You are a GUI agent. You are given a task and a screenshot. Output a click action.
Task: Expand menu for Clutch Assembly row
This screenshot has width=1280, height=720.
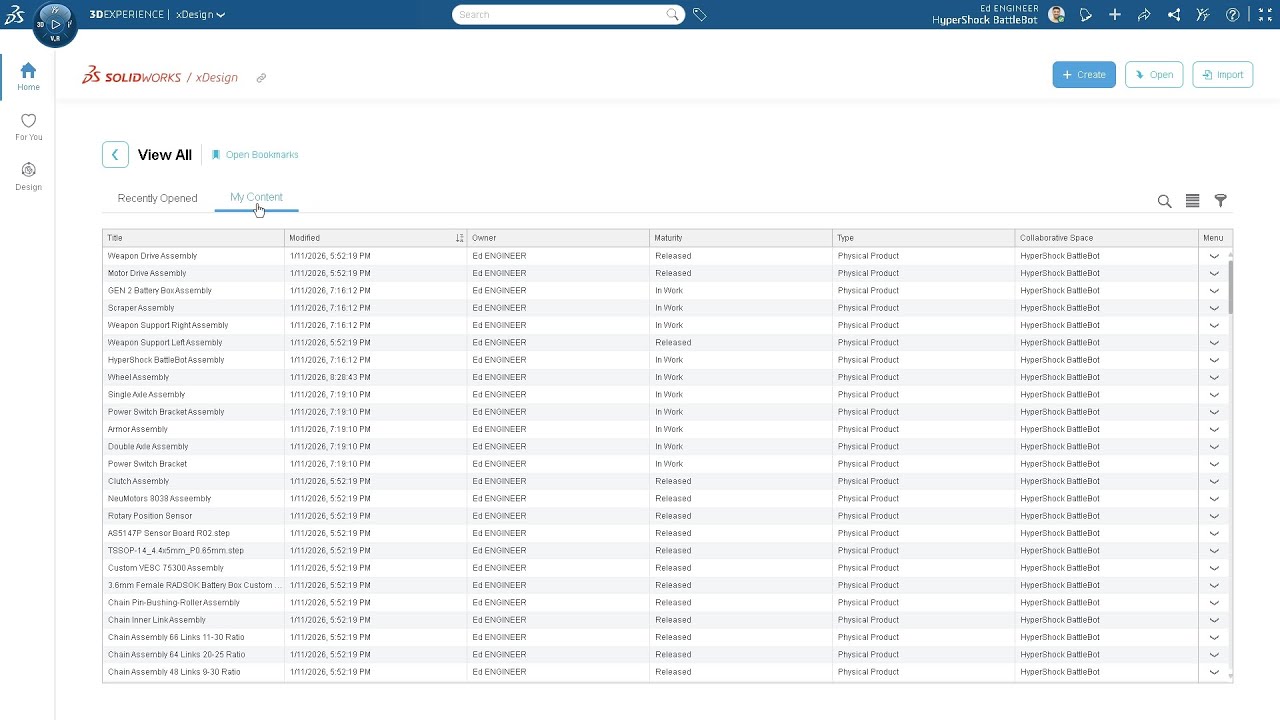click(1214, 481)
